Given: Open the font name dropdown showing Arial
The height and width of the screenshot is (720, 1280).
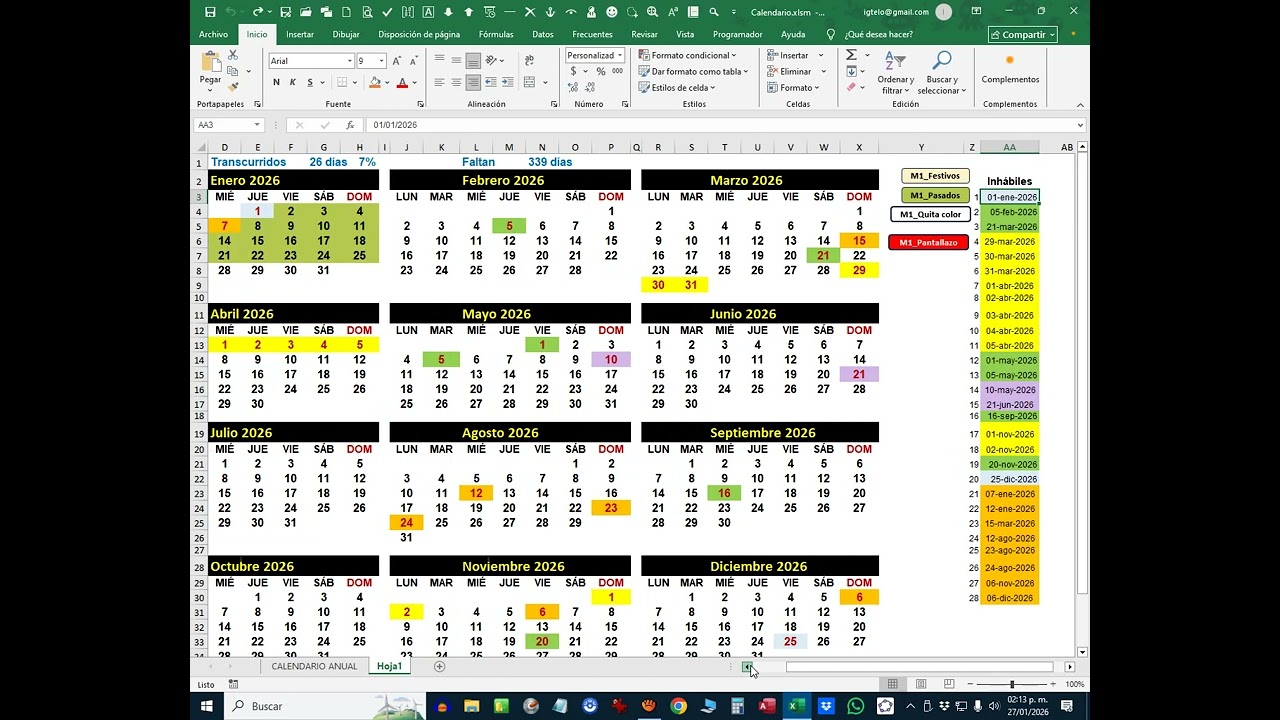Looking at the screenshot, I should coord(349,61).
